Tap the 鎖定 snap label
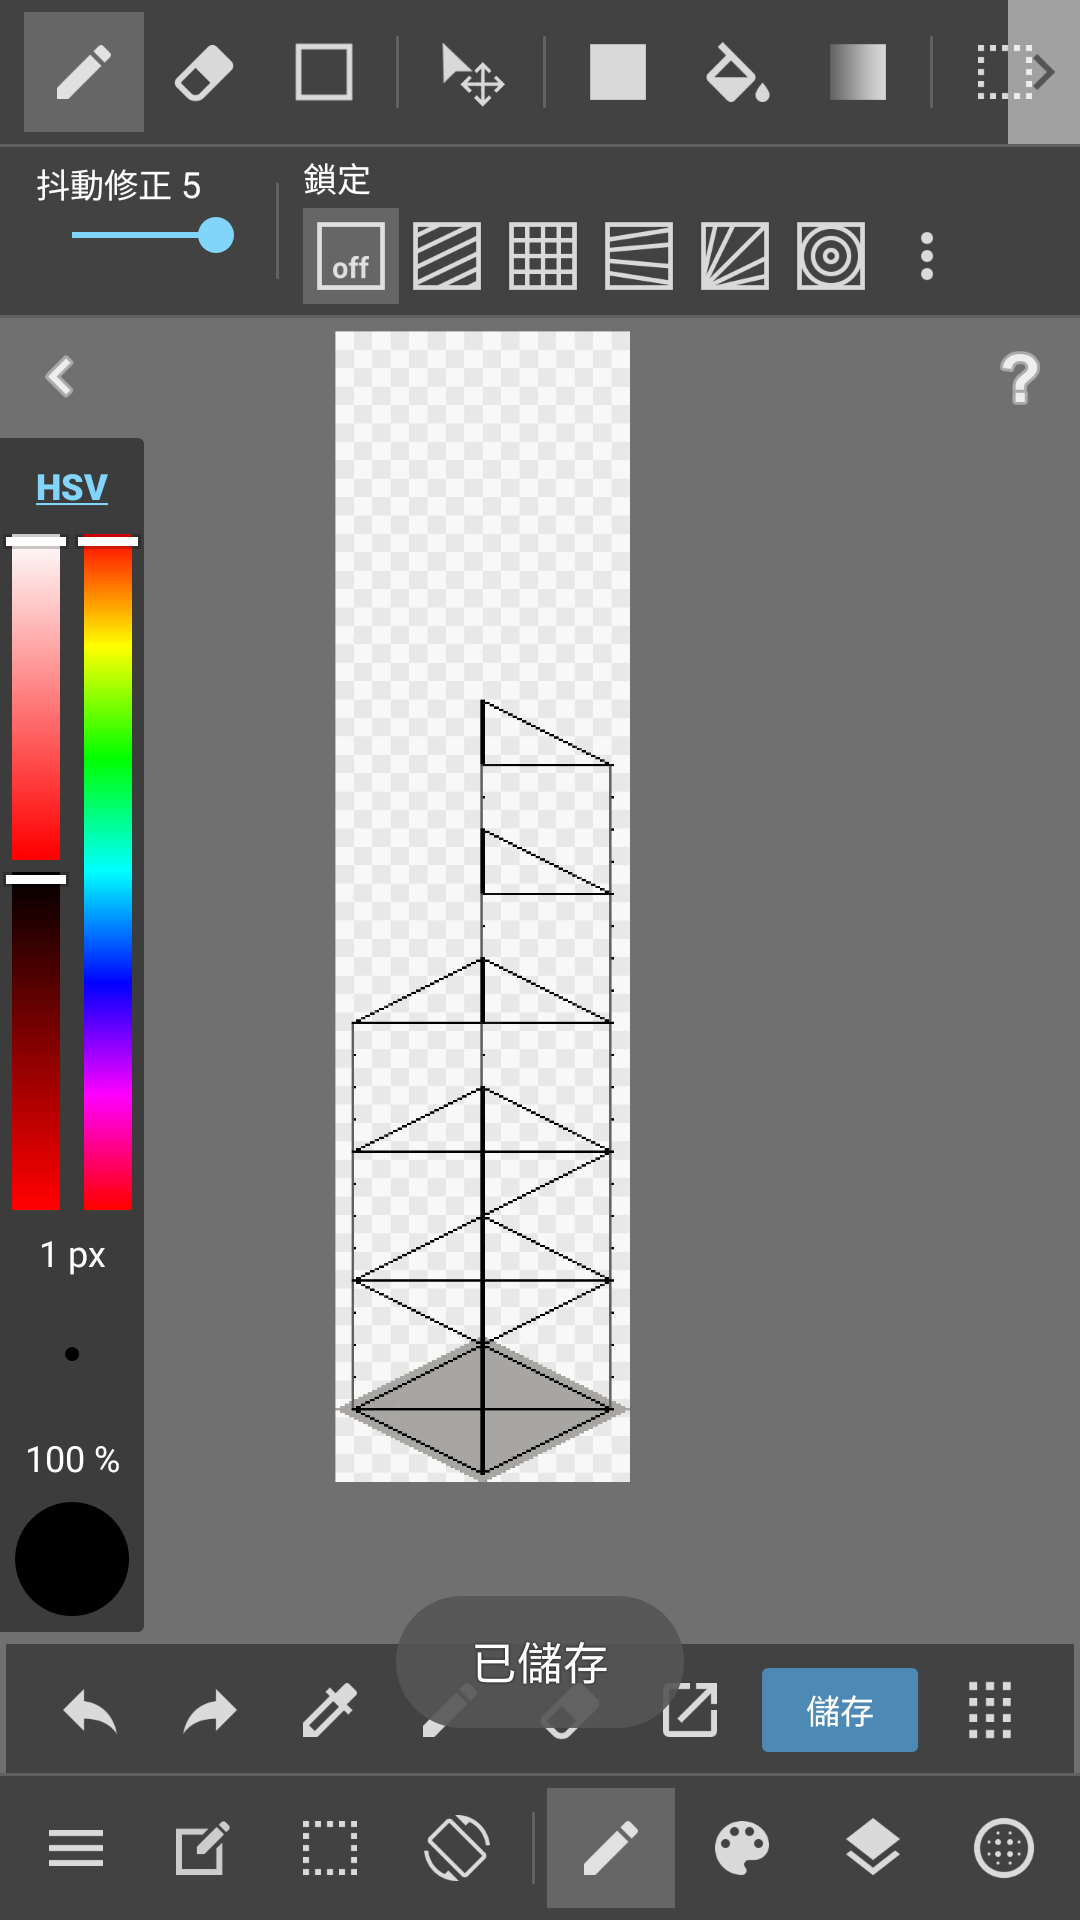The width and height of the screenshot is (1080, 1920). coord(337,180)
